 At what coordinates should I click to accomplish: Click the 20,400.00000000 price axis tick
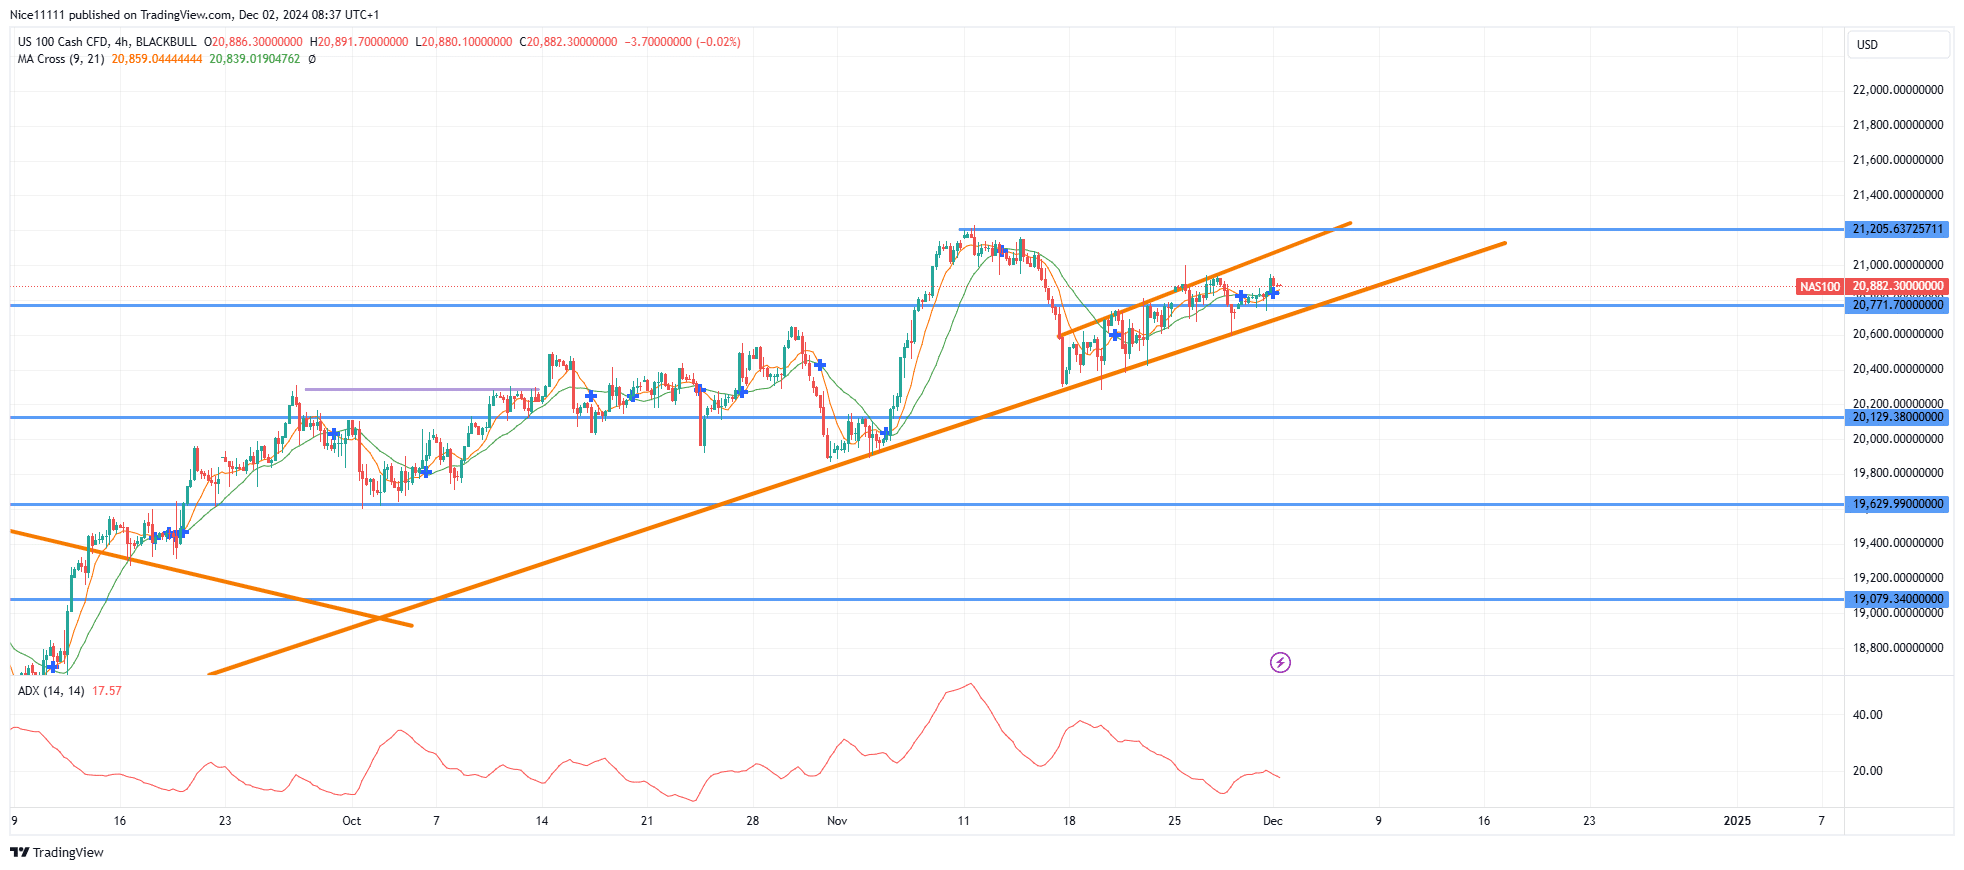pyautogui.click(x=1898, y=369)
